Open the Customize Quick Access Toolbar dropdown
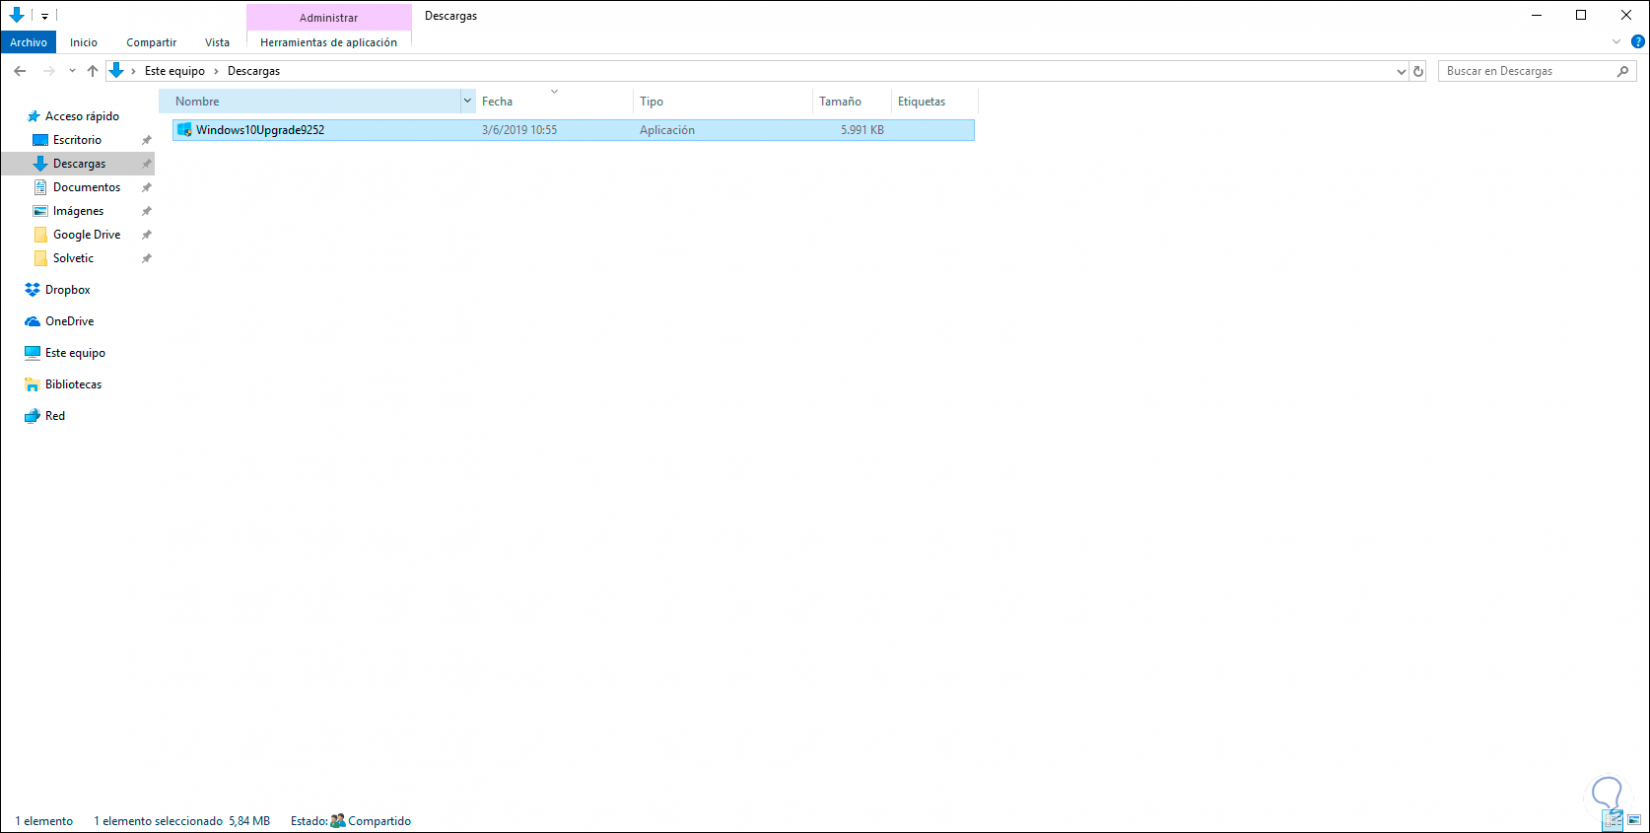The height and width of the screenshot is (833, 1650). point(44,16)
